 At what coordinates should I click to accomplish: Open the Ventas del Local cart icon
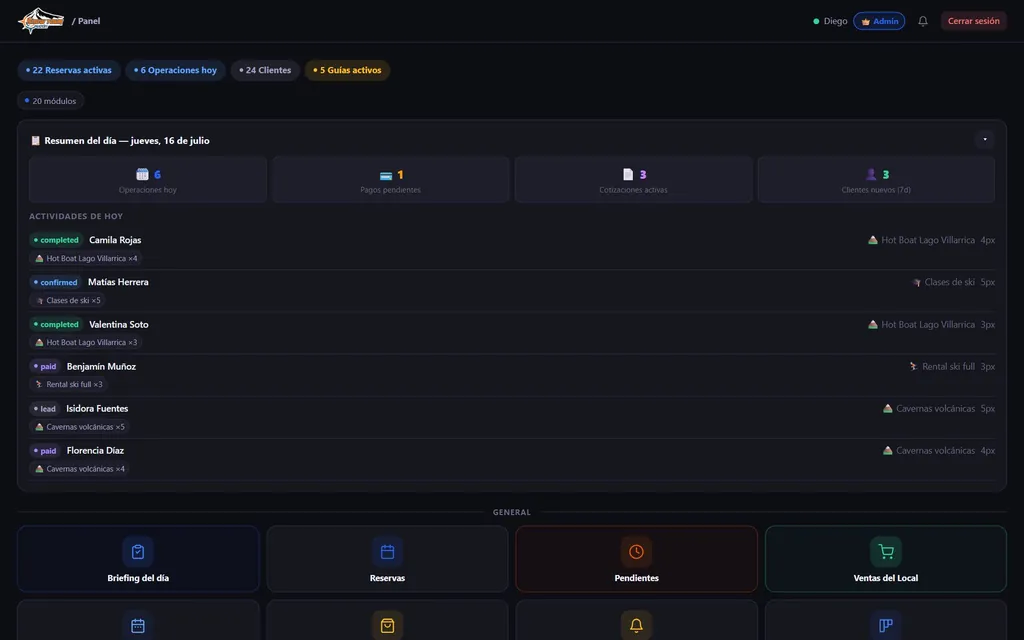886,552
